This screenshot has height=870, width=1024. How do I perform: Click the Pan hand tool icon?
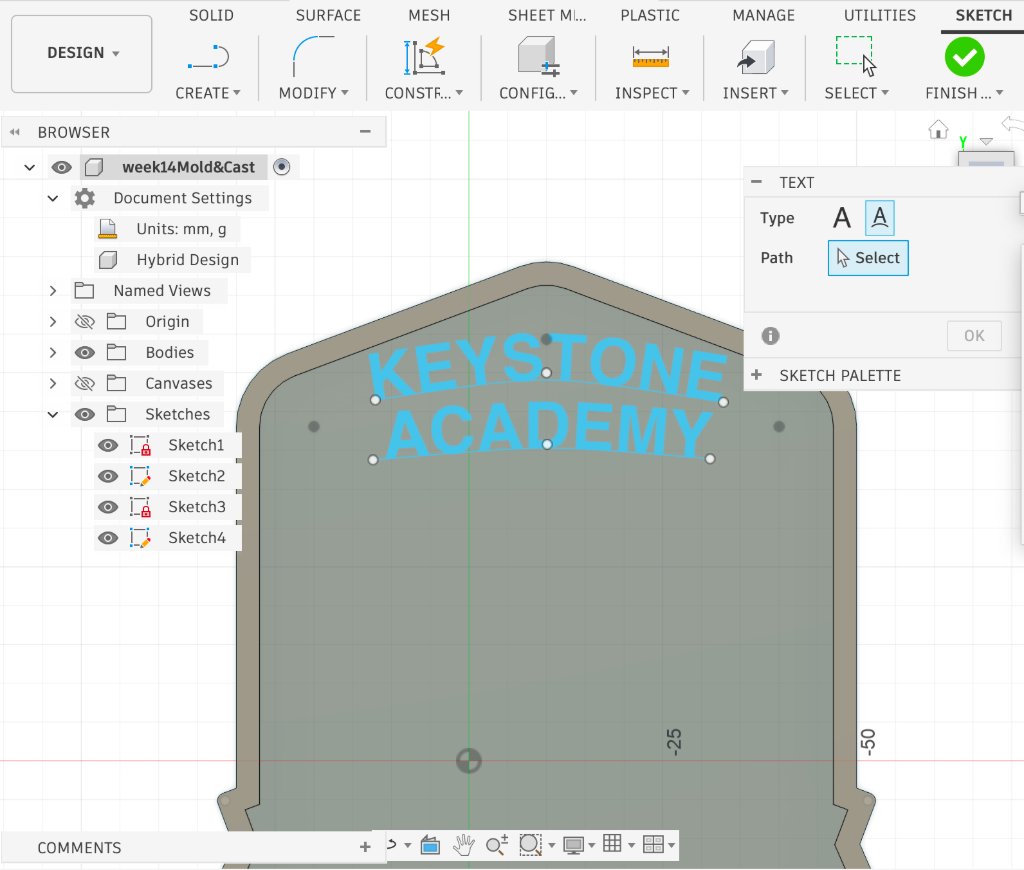point(464,845)
